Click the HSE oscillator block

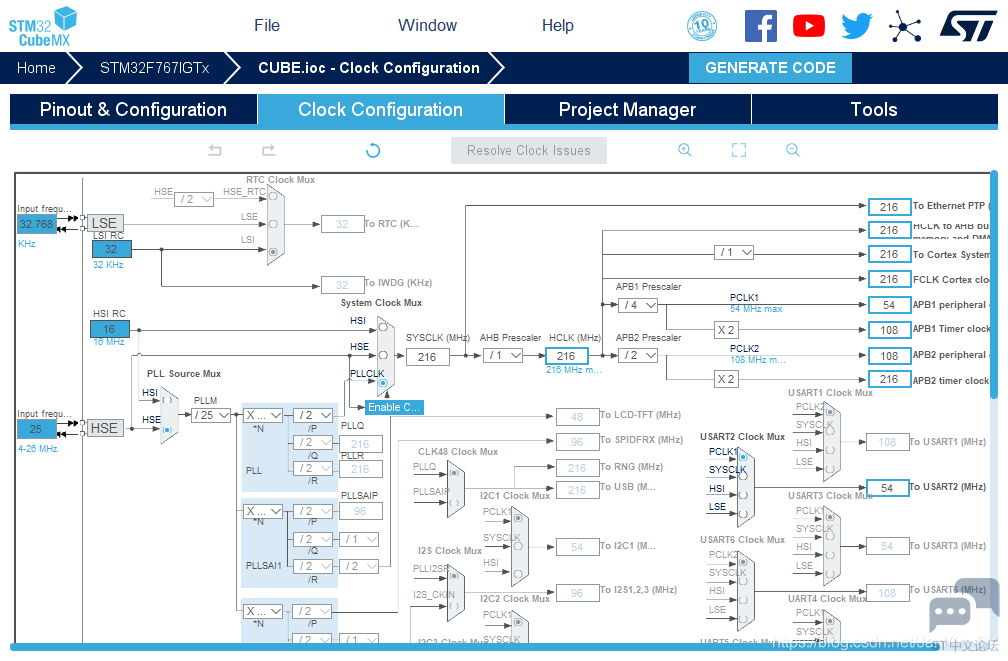(104, 428)
